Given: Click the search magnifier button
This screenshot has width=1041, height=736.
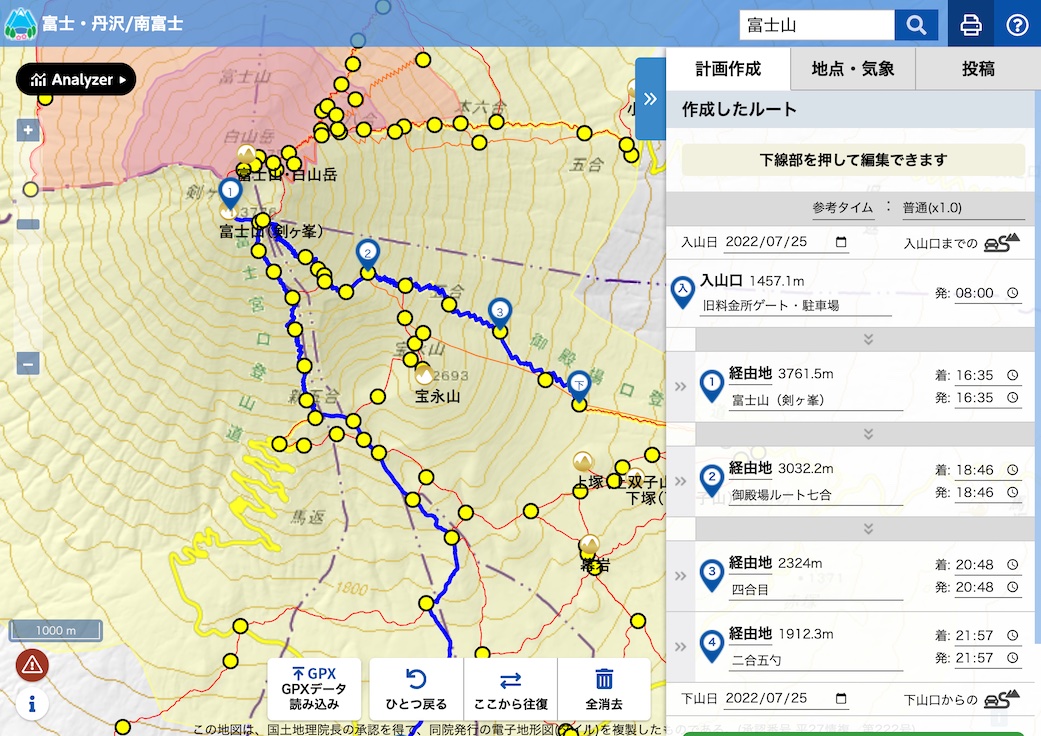Looking at the screenshot, I should point(916,25).
